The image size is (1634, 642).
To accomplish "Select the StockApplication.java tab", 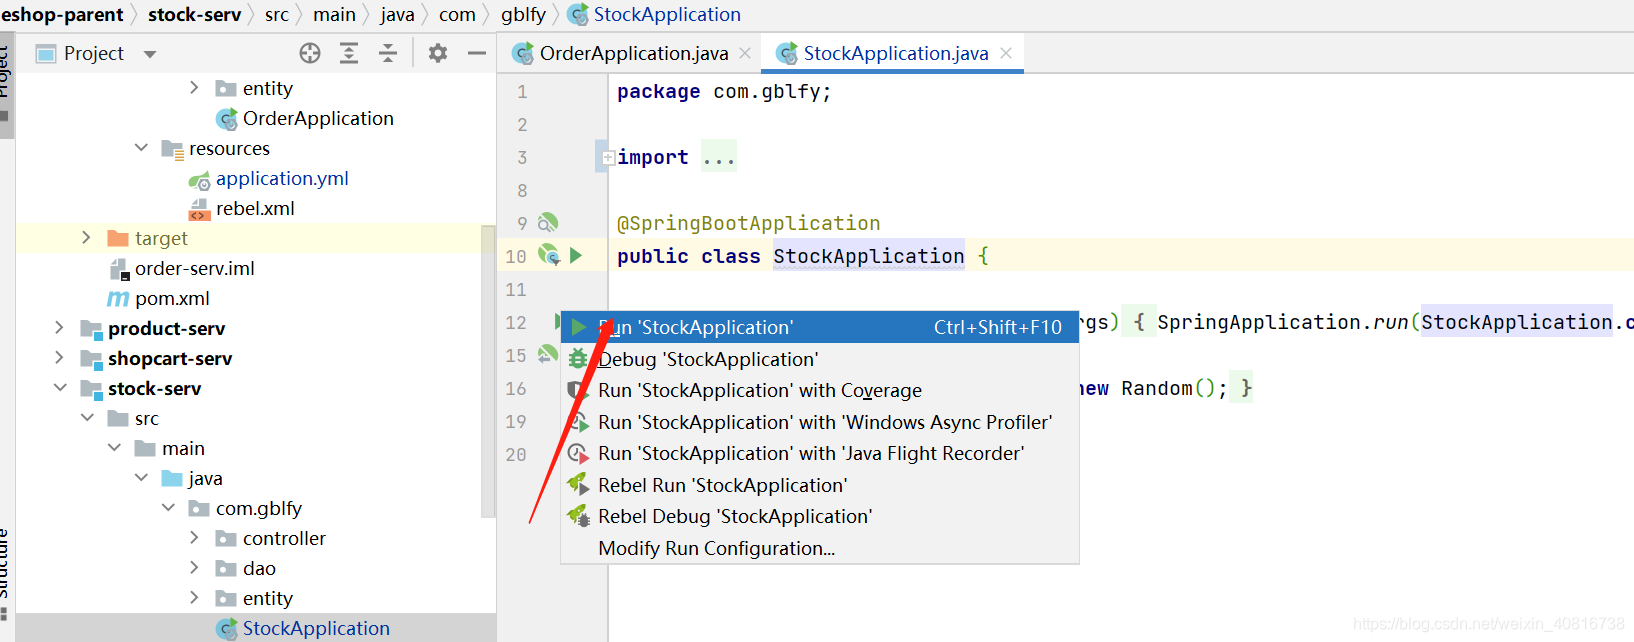I will (x=894, y=53).
